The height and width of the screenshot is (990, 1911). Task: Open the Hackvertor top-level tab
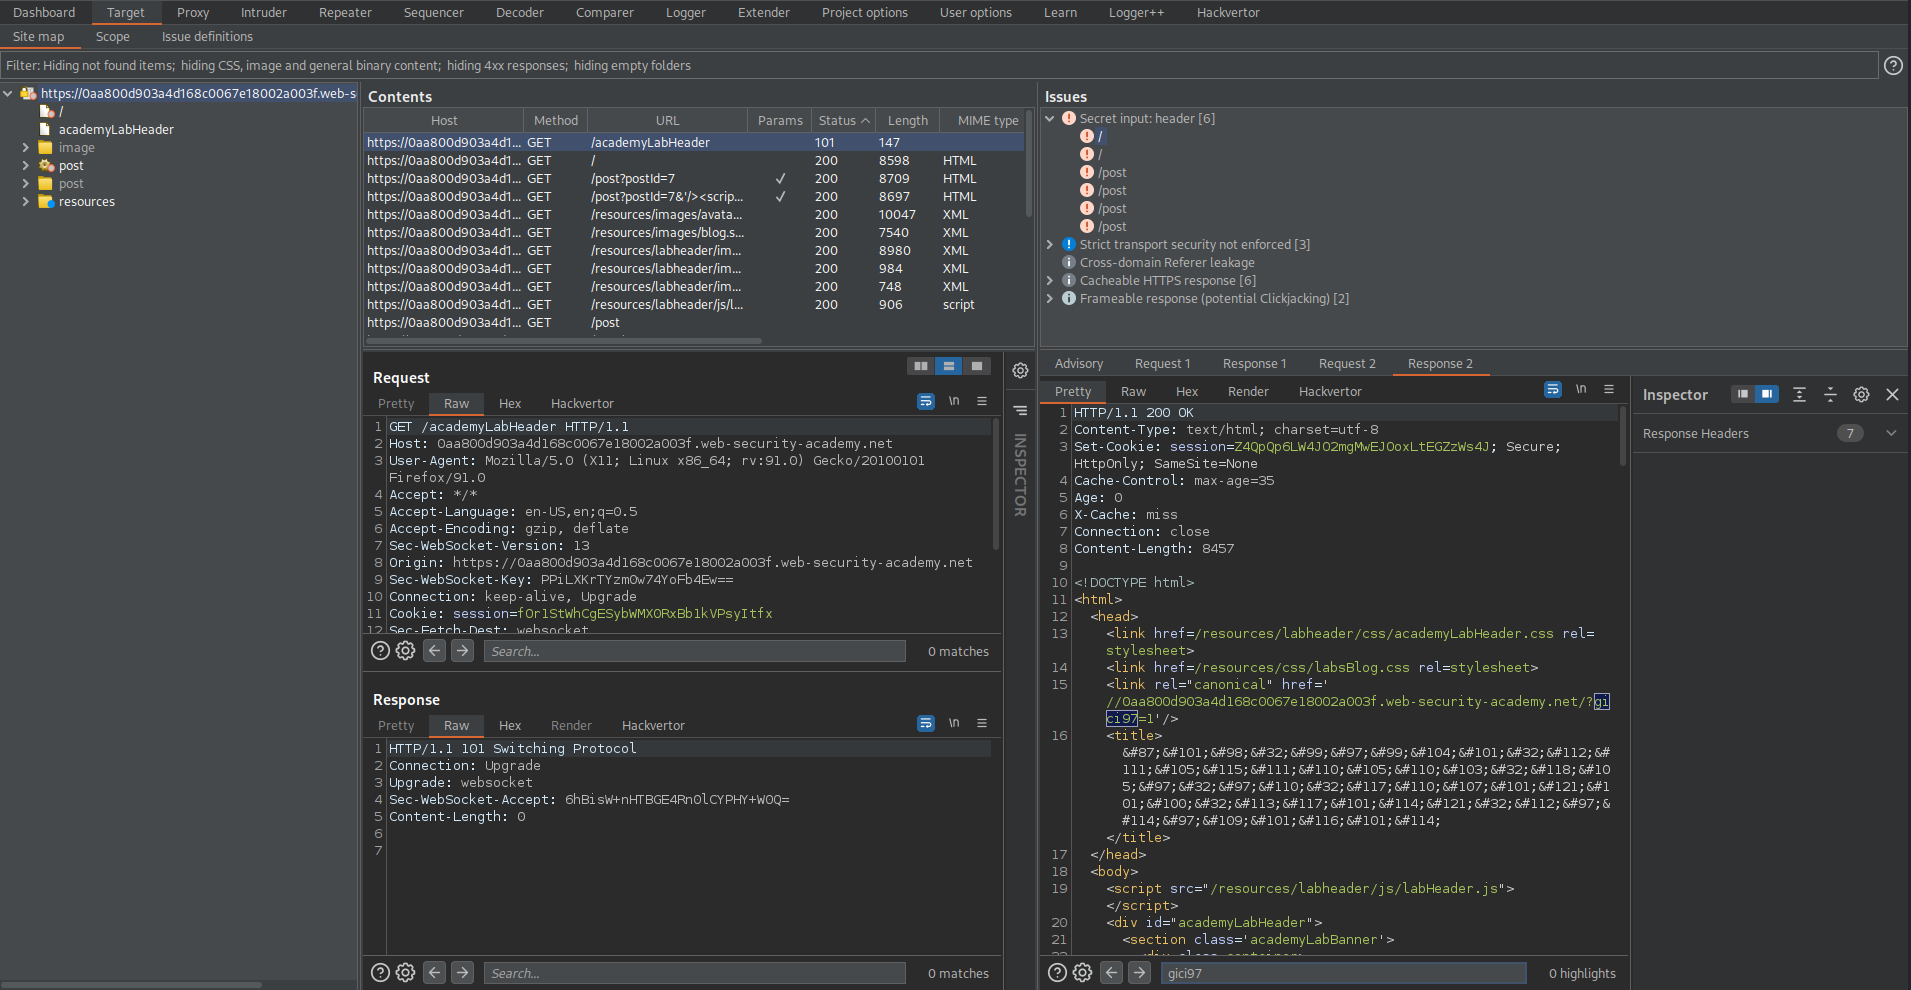pos(1228,12)
